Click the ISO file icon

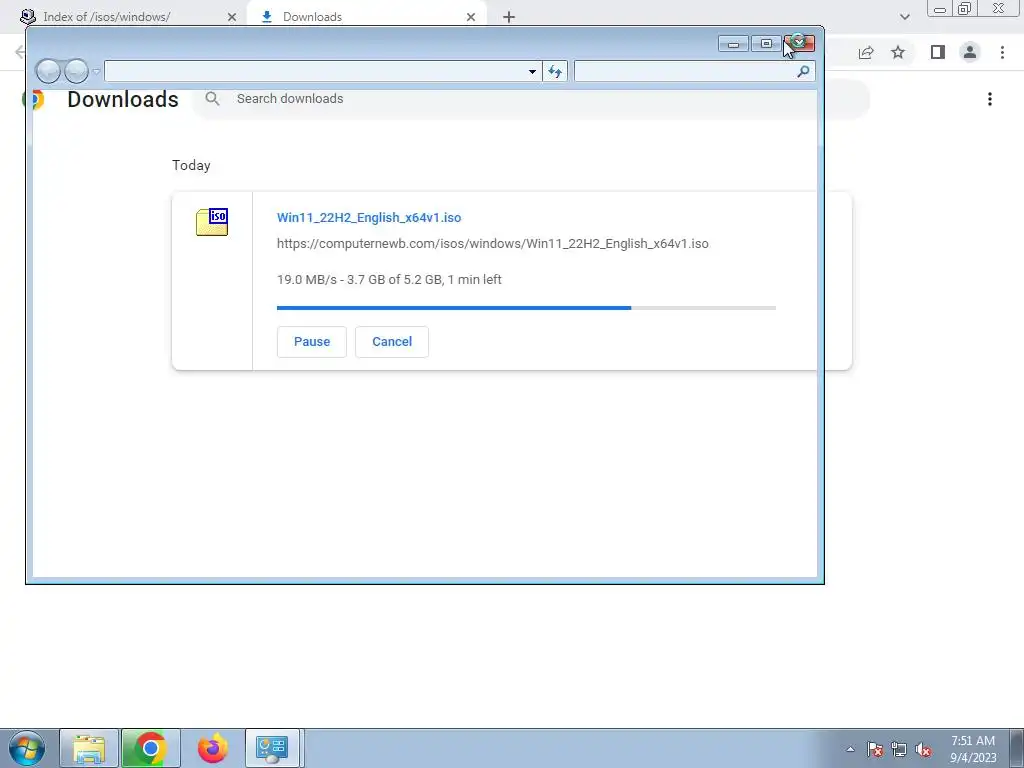[x=212, y=222]
